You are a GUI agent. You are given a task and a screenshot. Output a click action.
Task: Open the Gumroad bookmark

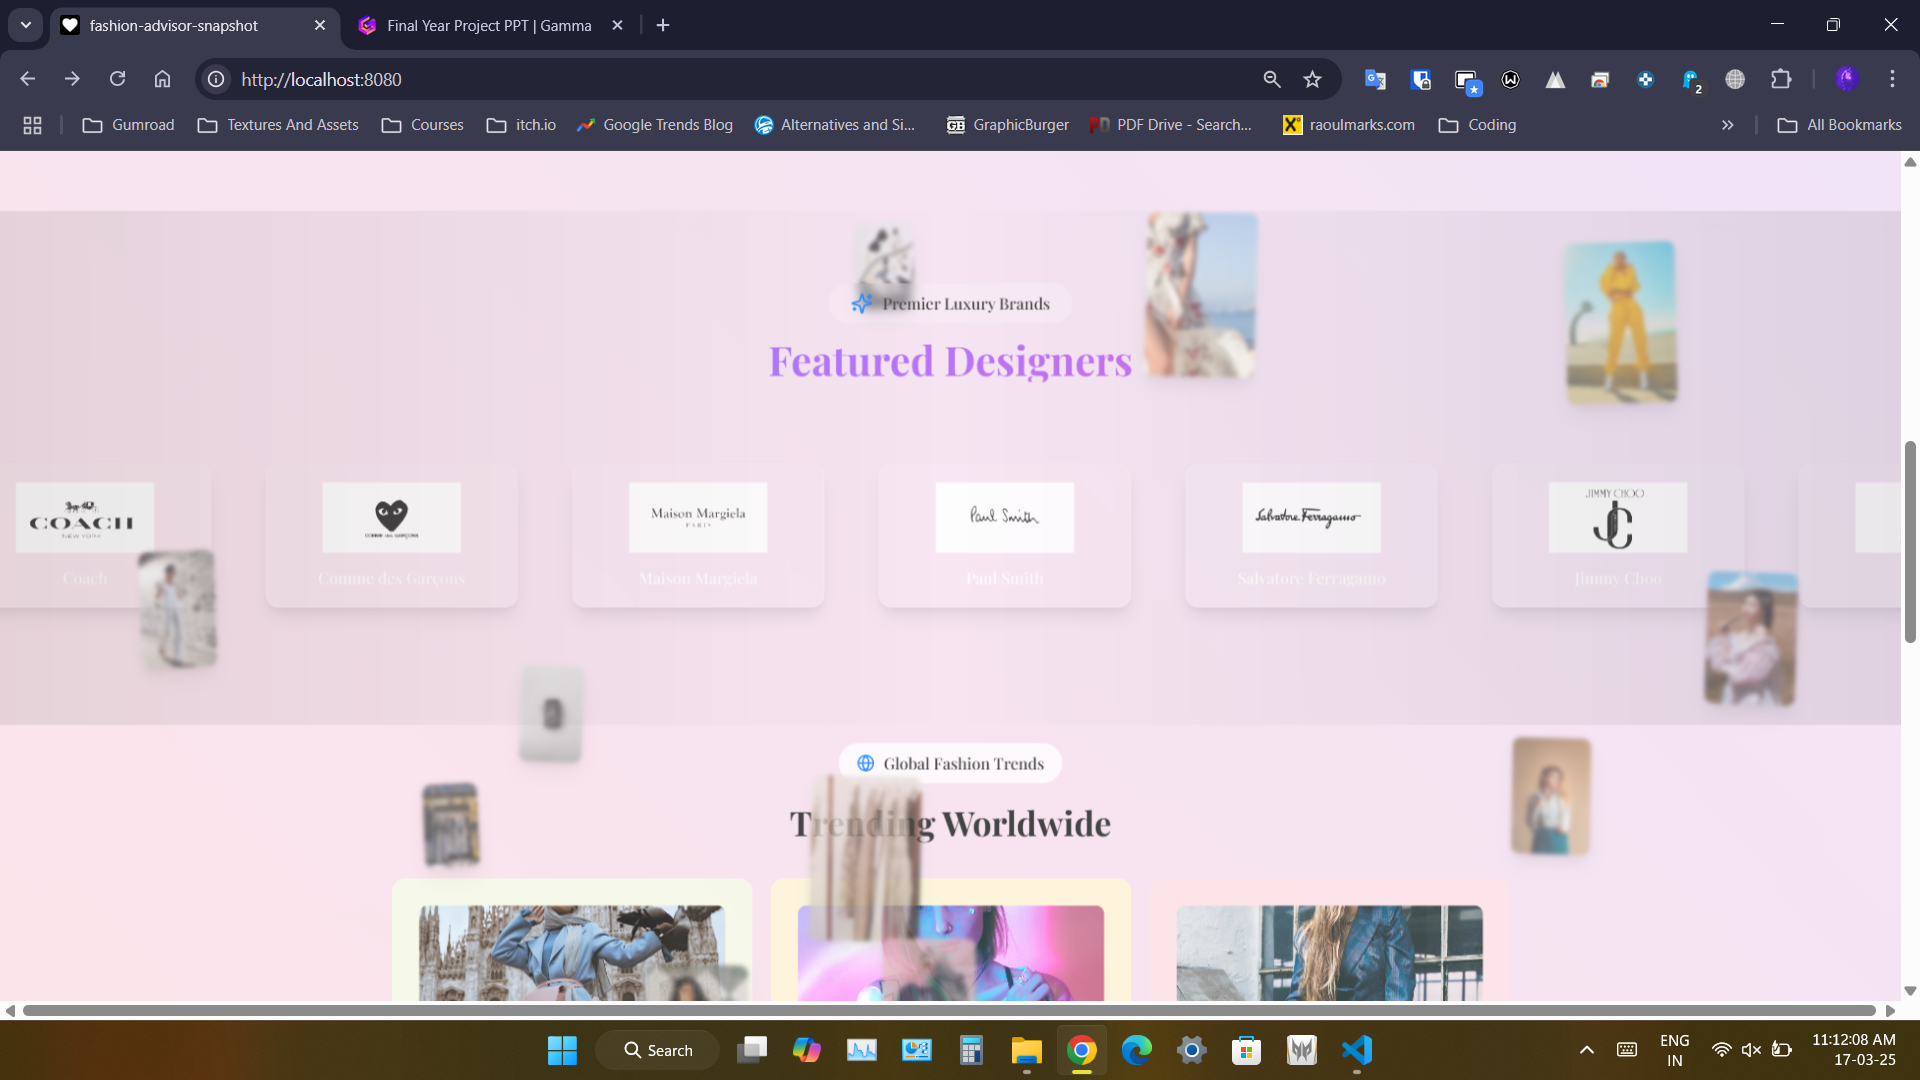[x=127, y=124]
